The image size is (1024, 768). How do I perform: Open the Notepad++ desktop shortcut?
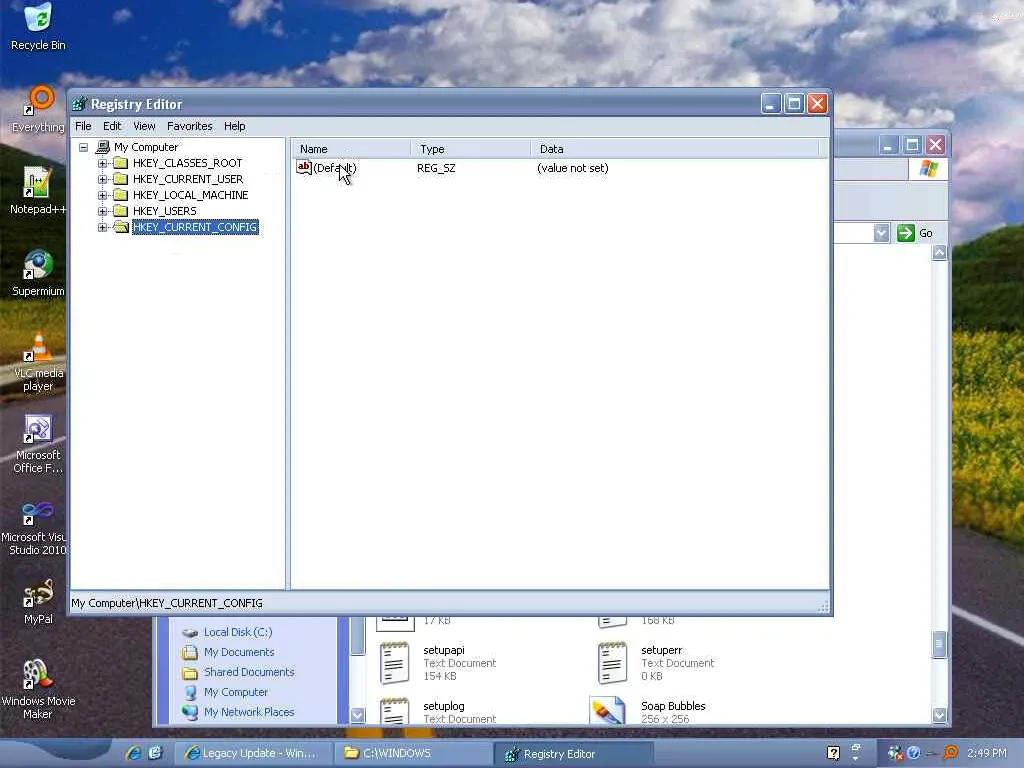click(38, 190)
